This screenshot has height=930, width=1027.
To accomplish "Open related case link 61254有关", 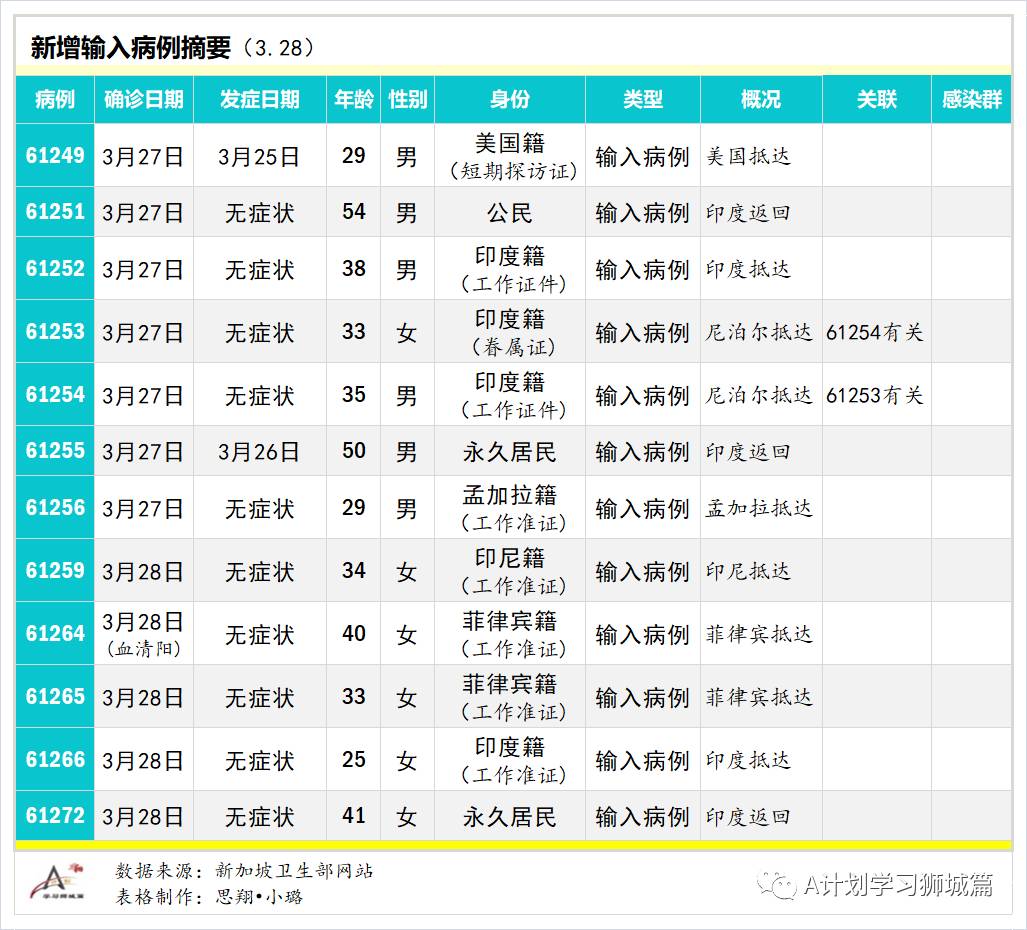I will tap(874, 332).
